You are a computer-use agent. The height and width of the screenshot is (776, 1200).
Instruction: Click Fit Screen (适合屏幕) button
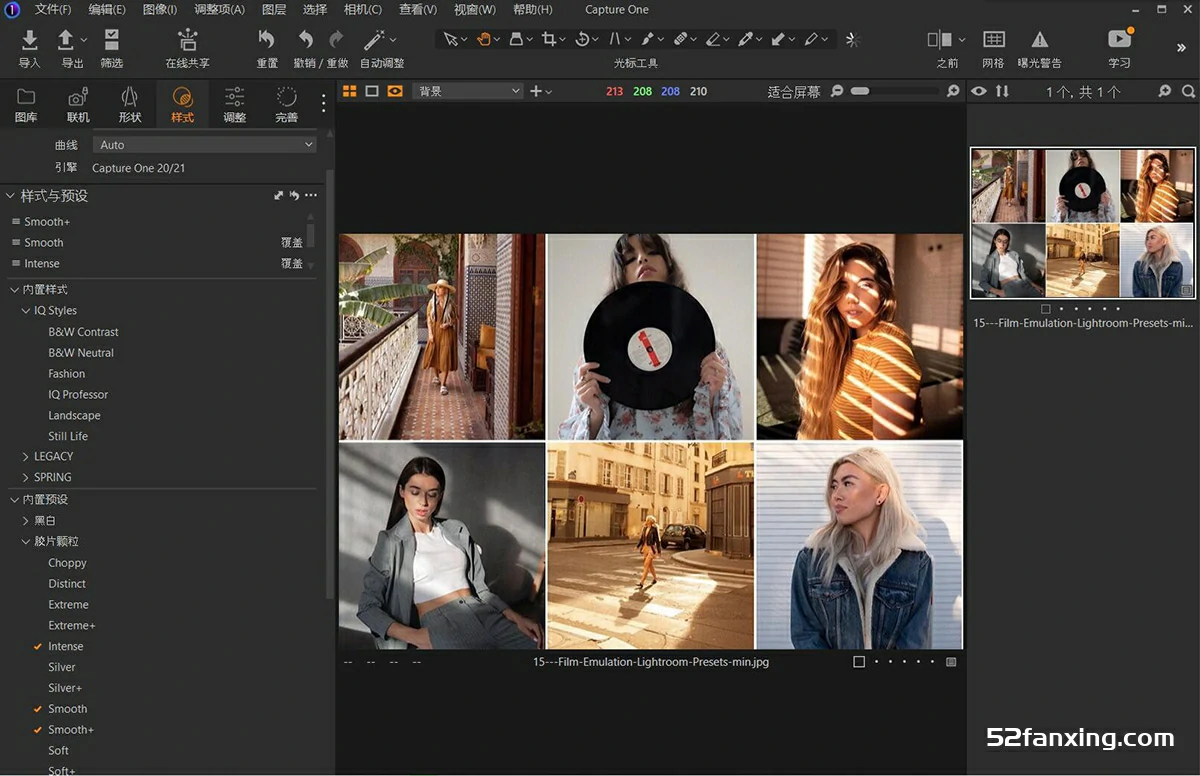point(793,91)
